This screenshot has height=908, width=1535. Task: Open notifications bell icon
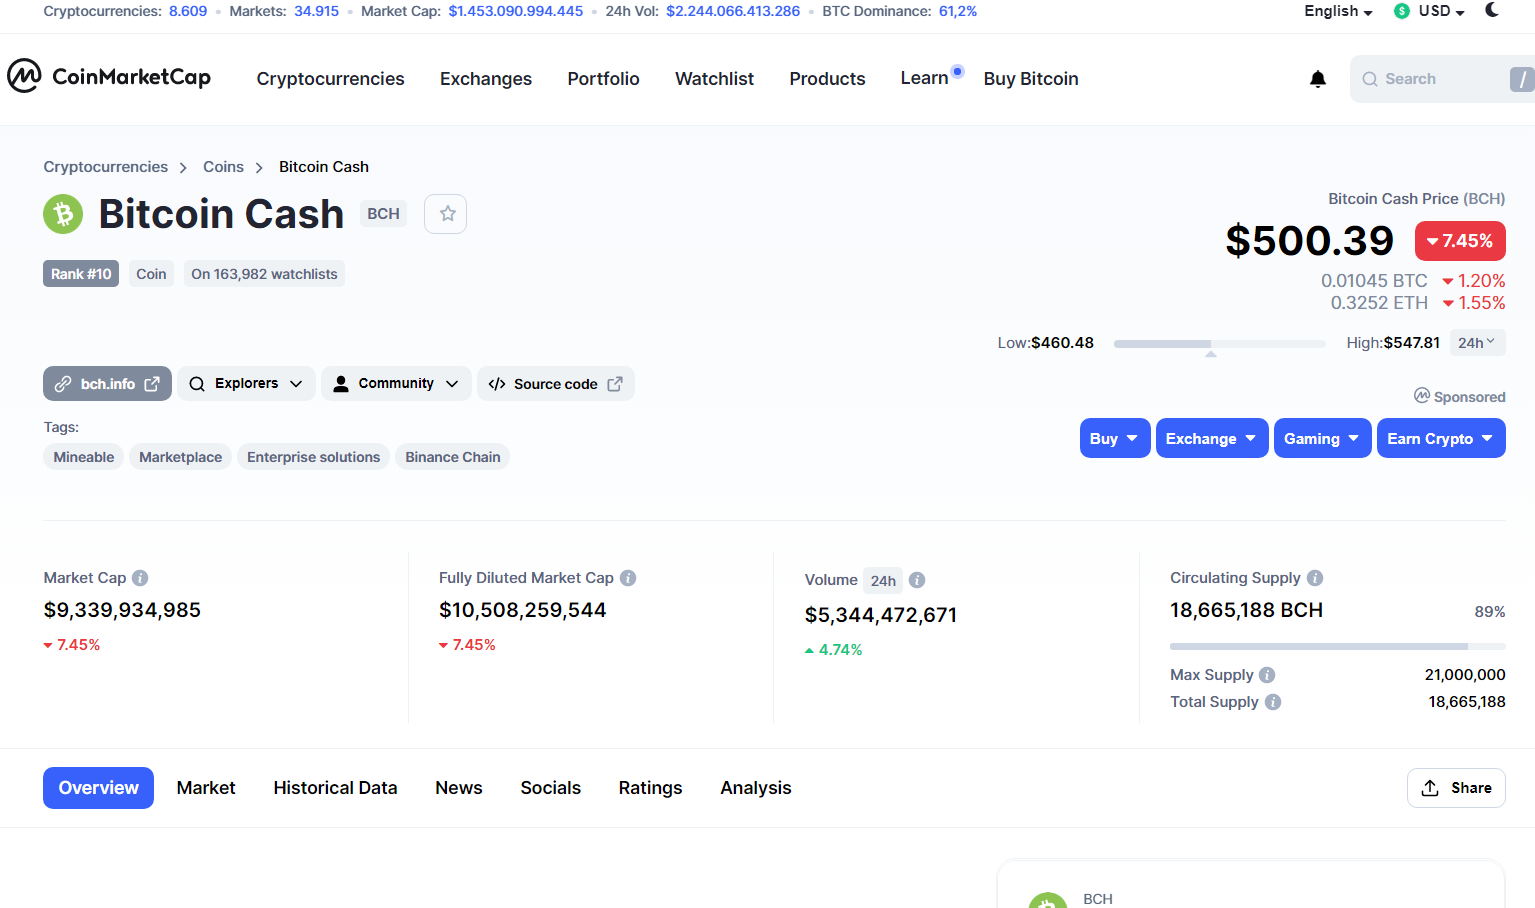1318,79
